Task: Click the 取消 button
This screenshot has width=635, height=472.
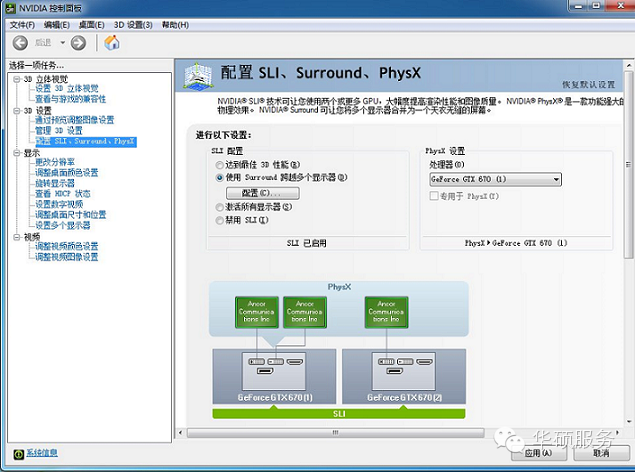Action: point(601,453)
